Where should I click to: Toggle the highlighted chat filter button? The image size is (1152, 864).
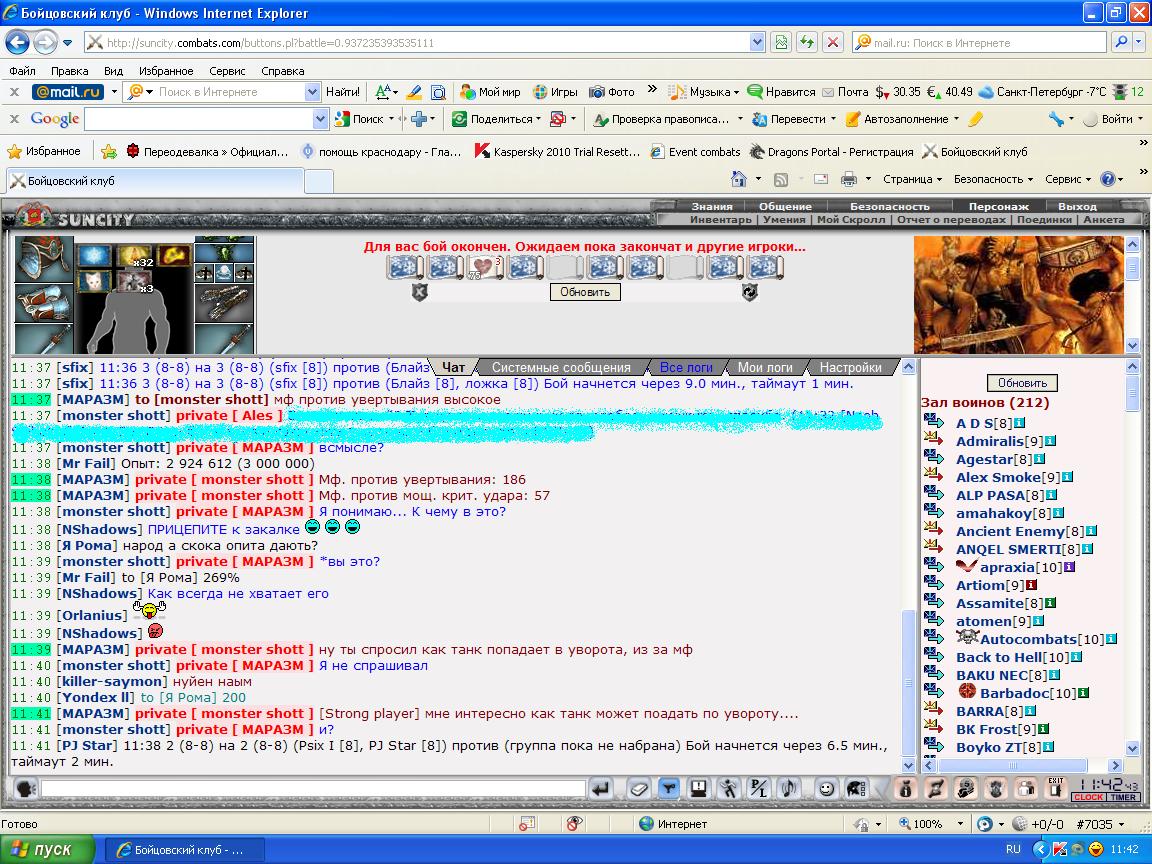point(669,789)
